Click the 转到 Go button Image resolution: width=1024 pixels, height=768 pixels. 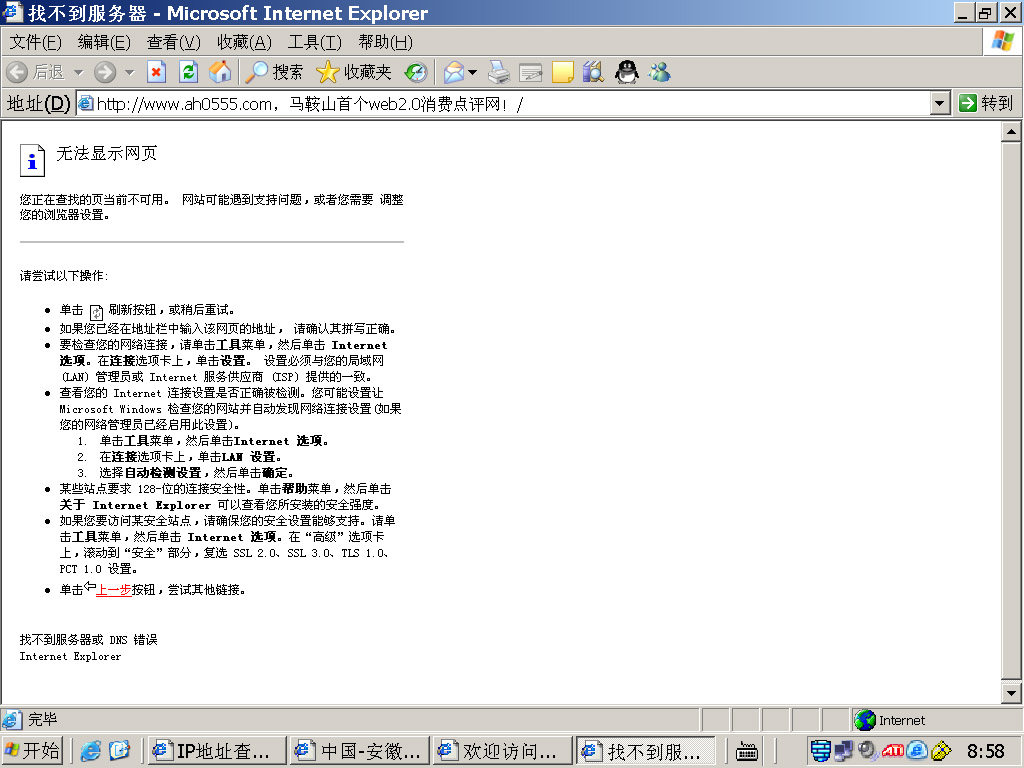click(986, 104)
